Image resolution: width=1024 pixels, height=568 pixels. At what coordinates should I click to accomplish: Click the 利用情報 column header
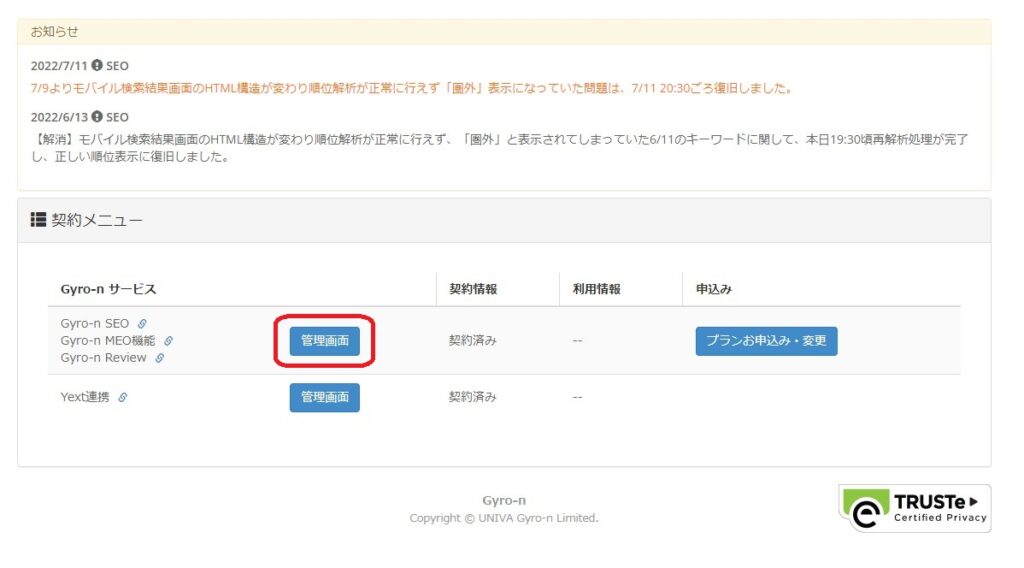click(596, 289)
